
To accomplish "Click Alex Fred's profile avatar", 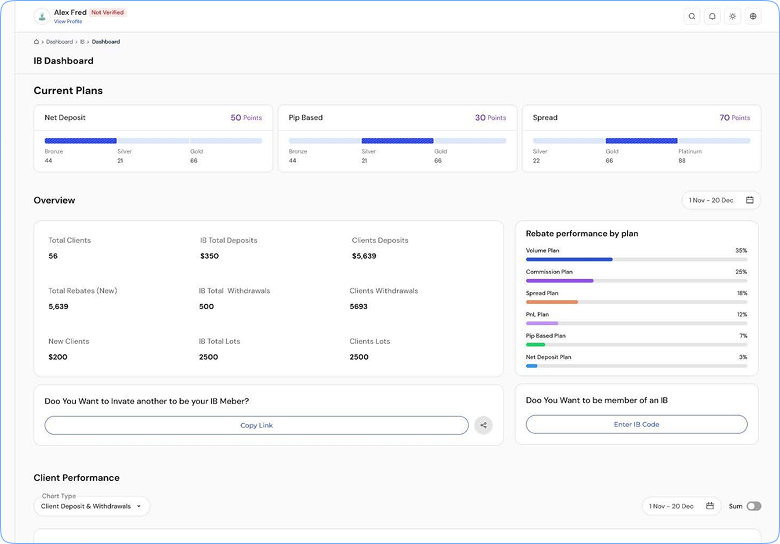I will [x=42, y=16].
